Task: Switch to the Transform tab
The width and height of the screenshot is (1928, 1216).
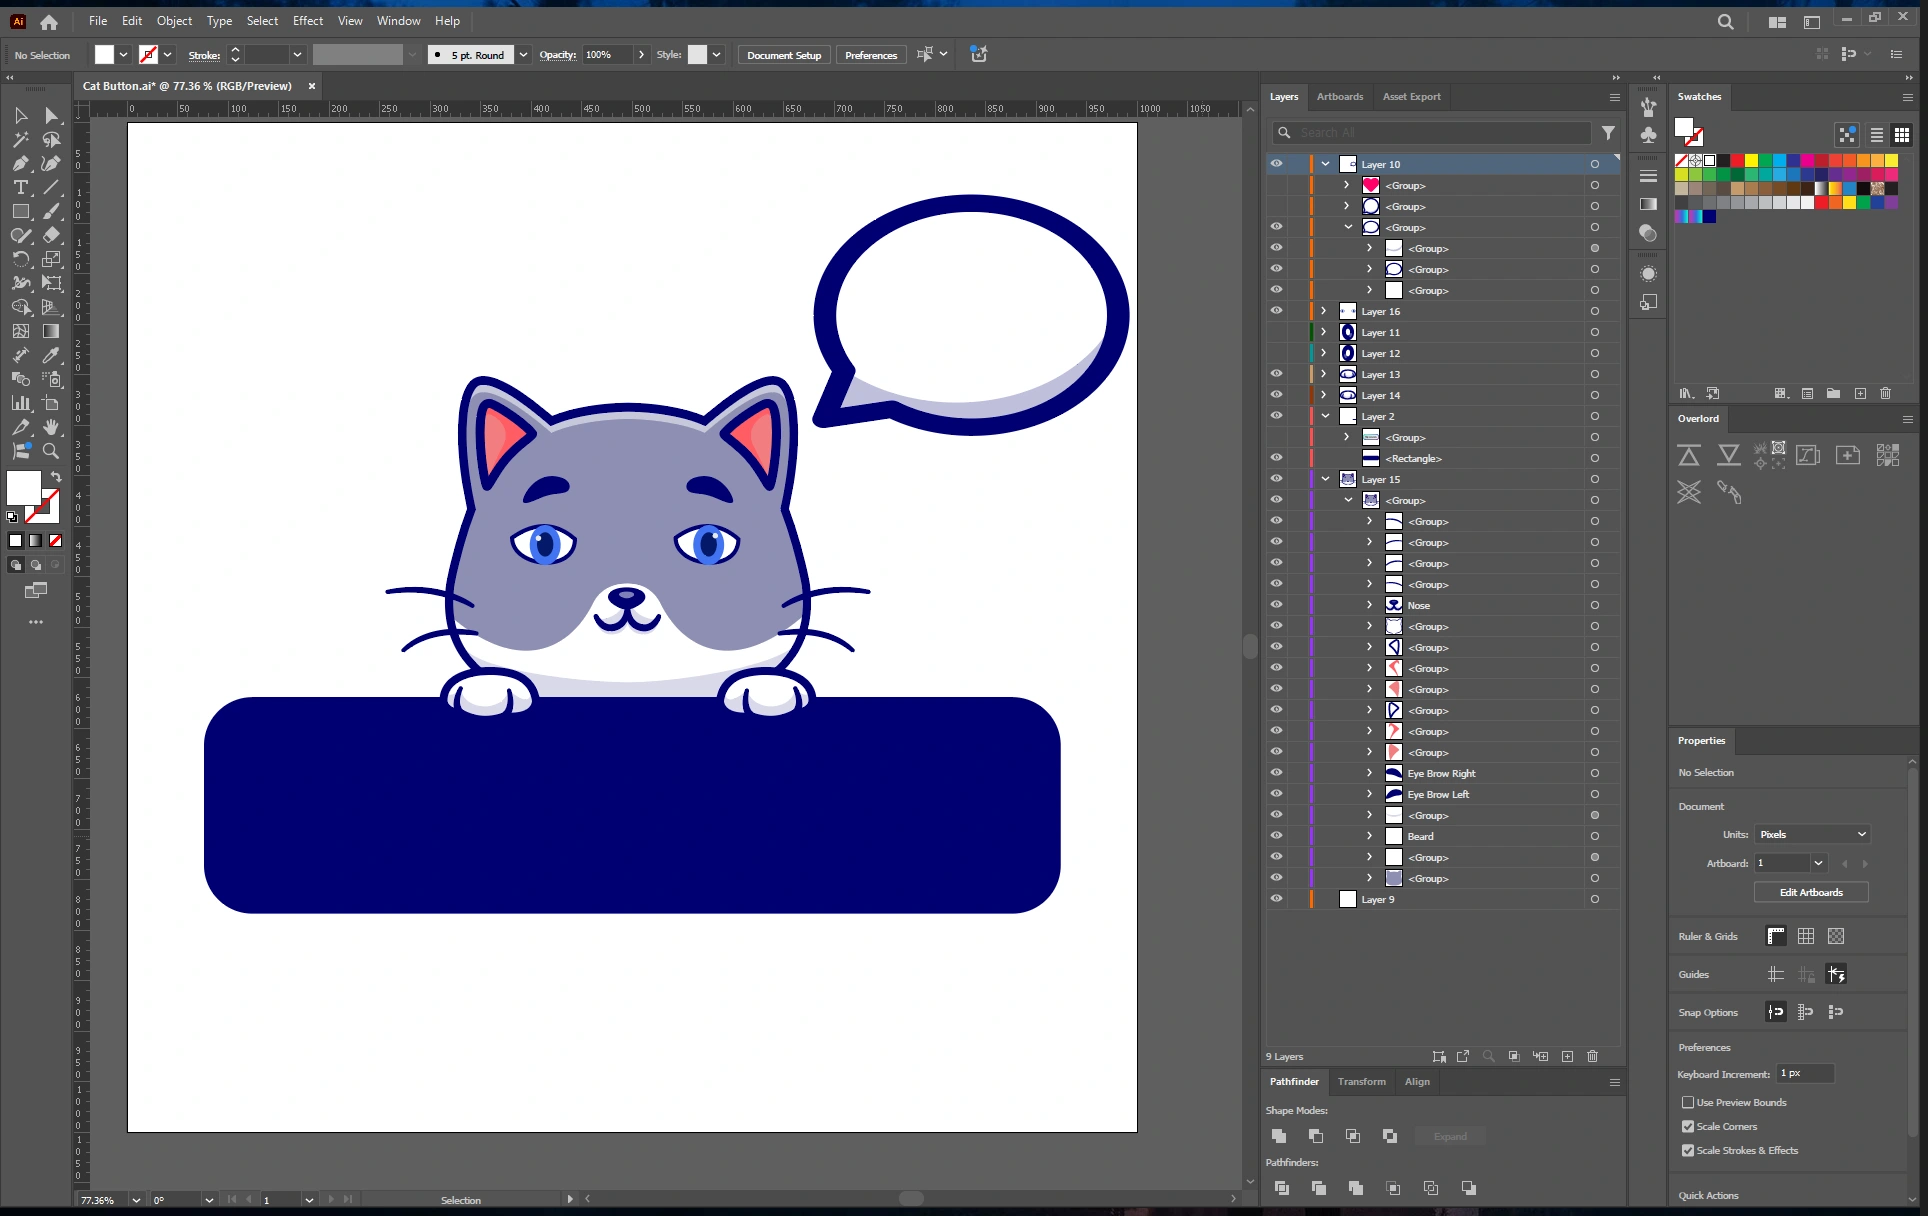Action: pyautogui.click(x=1361, y=1081)
